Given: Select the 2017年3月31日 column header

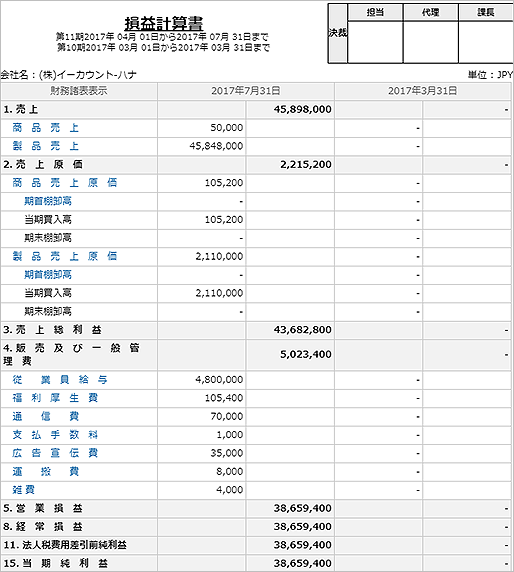Looking at the screenshot, I should point(422,91).
